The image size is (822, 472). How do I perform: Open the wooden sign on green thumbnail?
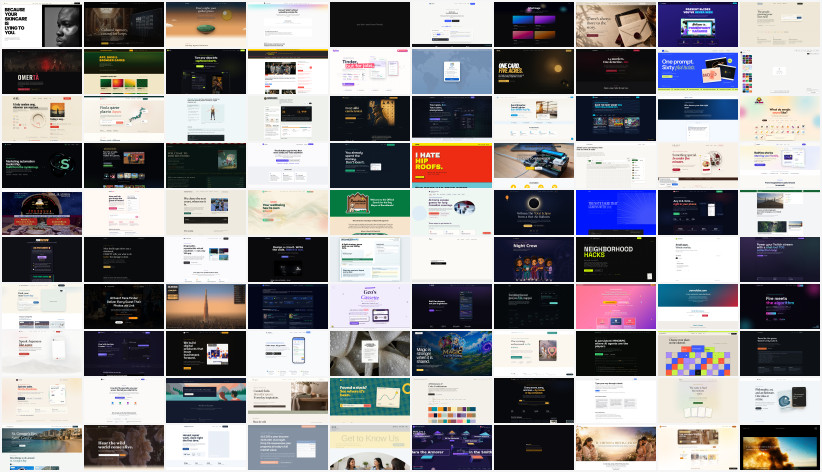click(x=370, y=212)
